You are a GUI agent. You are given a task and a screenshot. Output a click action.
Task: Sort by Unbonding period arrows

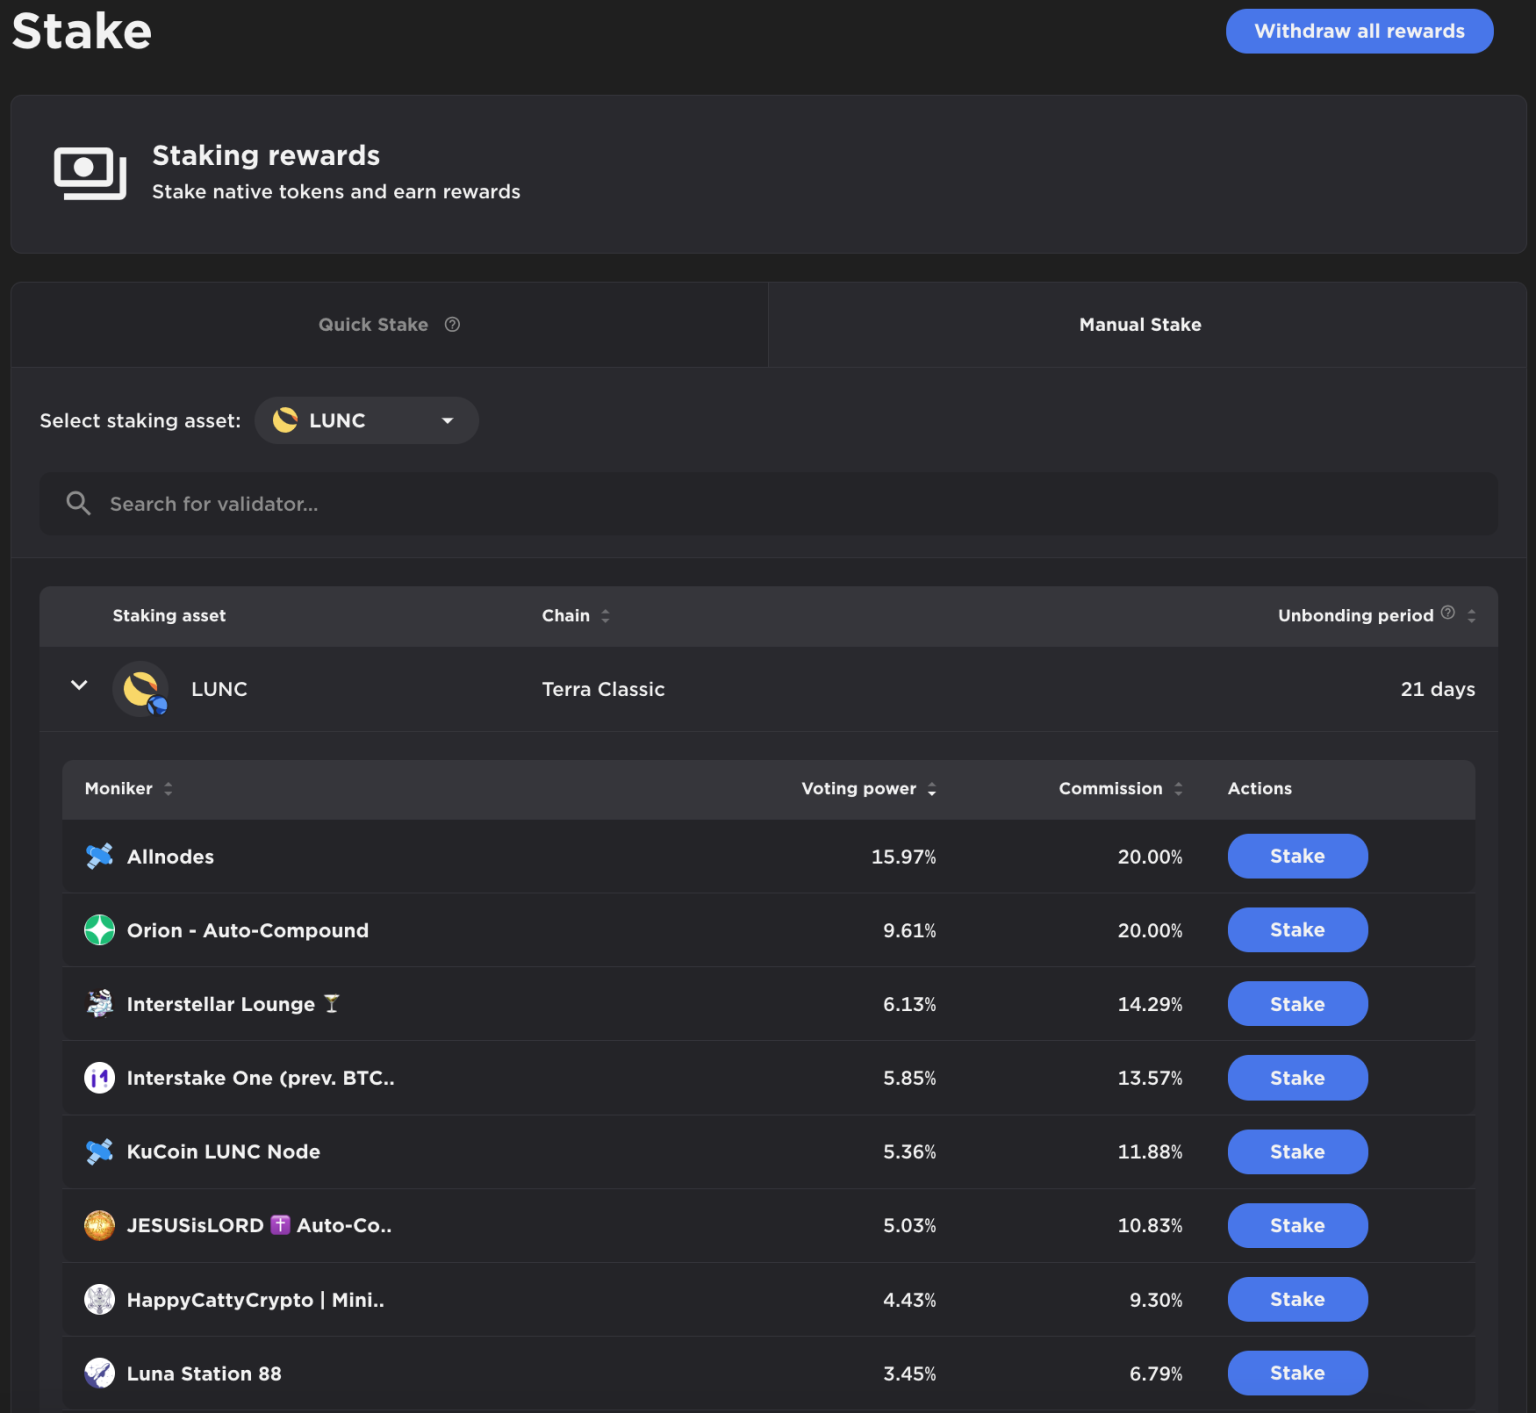click(1471, 616)
